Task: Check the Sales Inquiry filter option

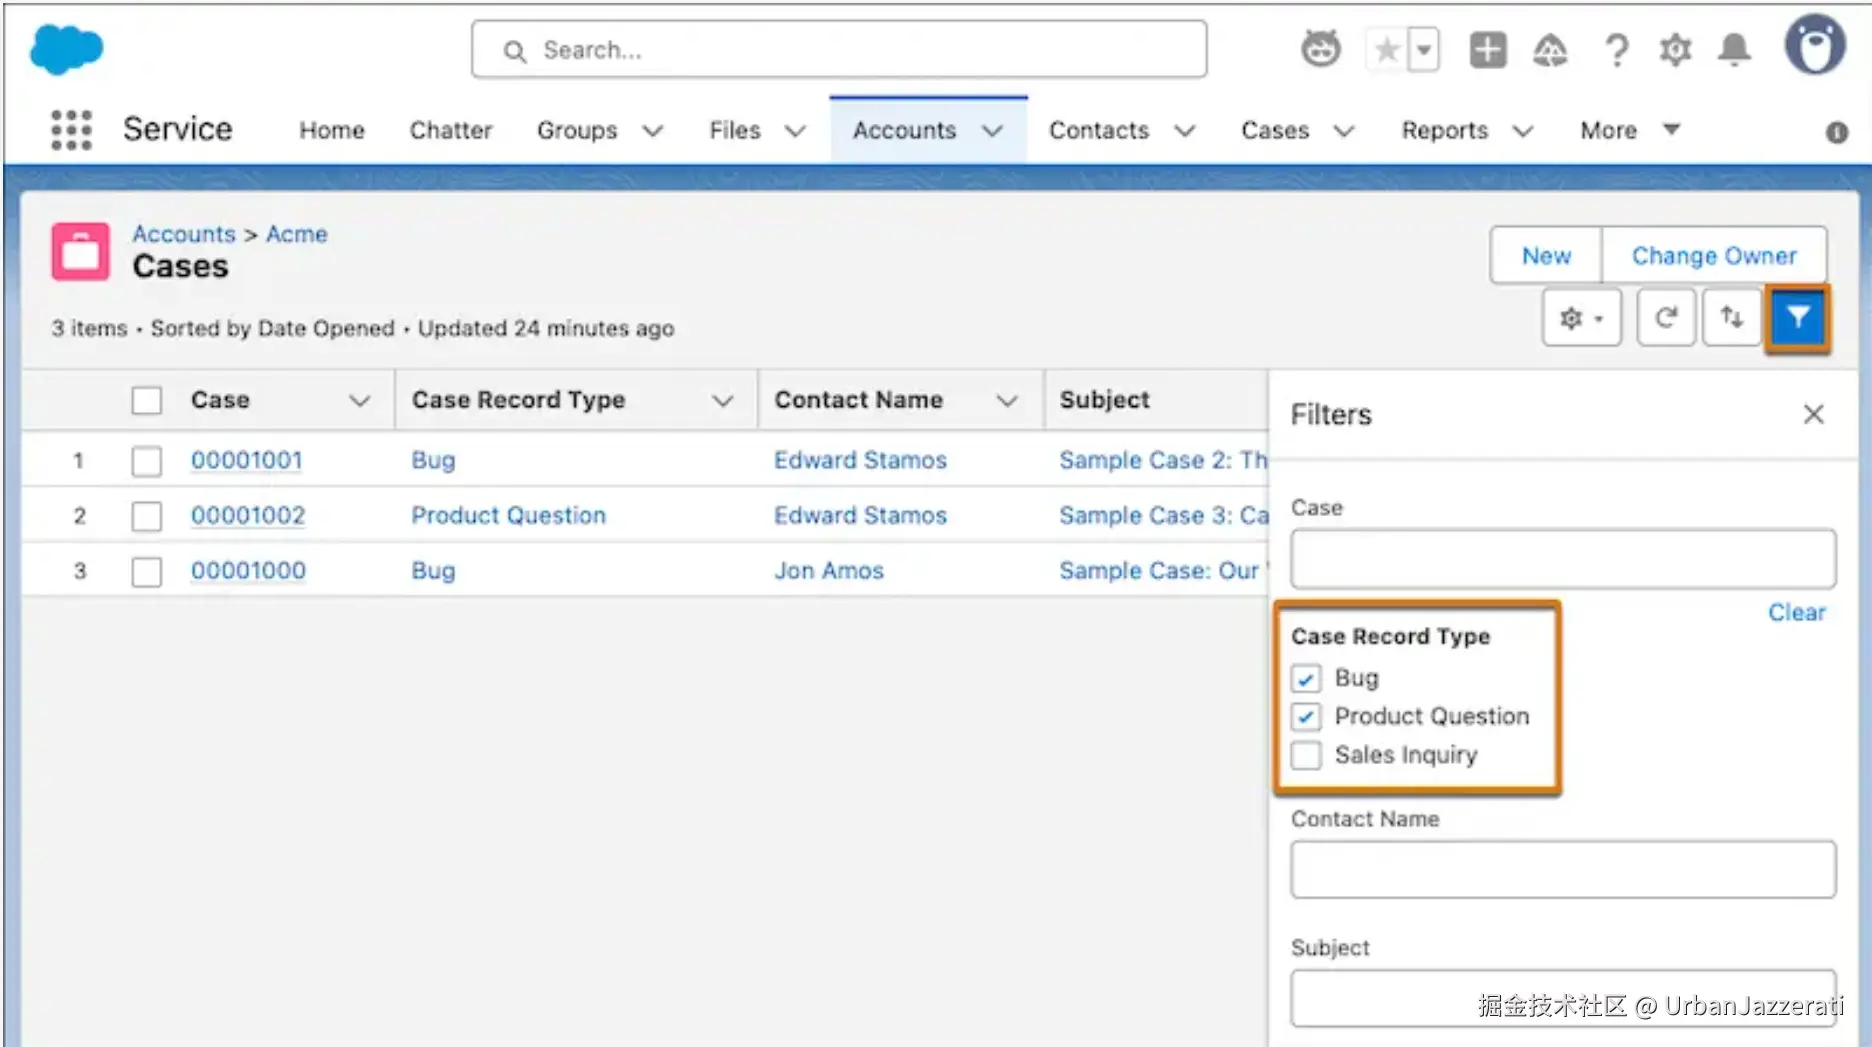Action: click(1306, 755)
